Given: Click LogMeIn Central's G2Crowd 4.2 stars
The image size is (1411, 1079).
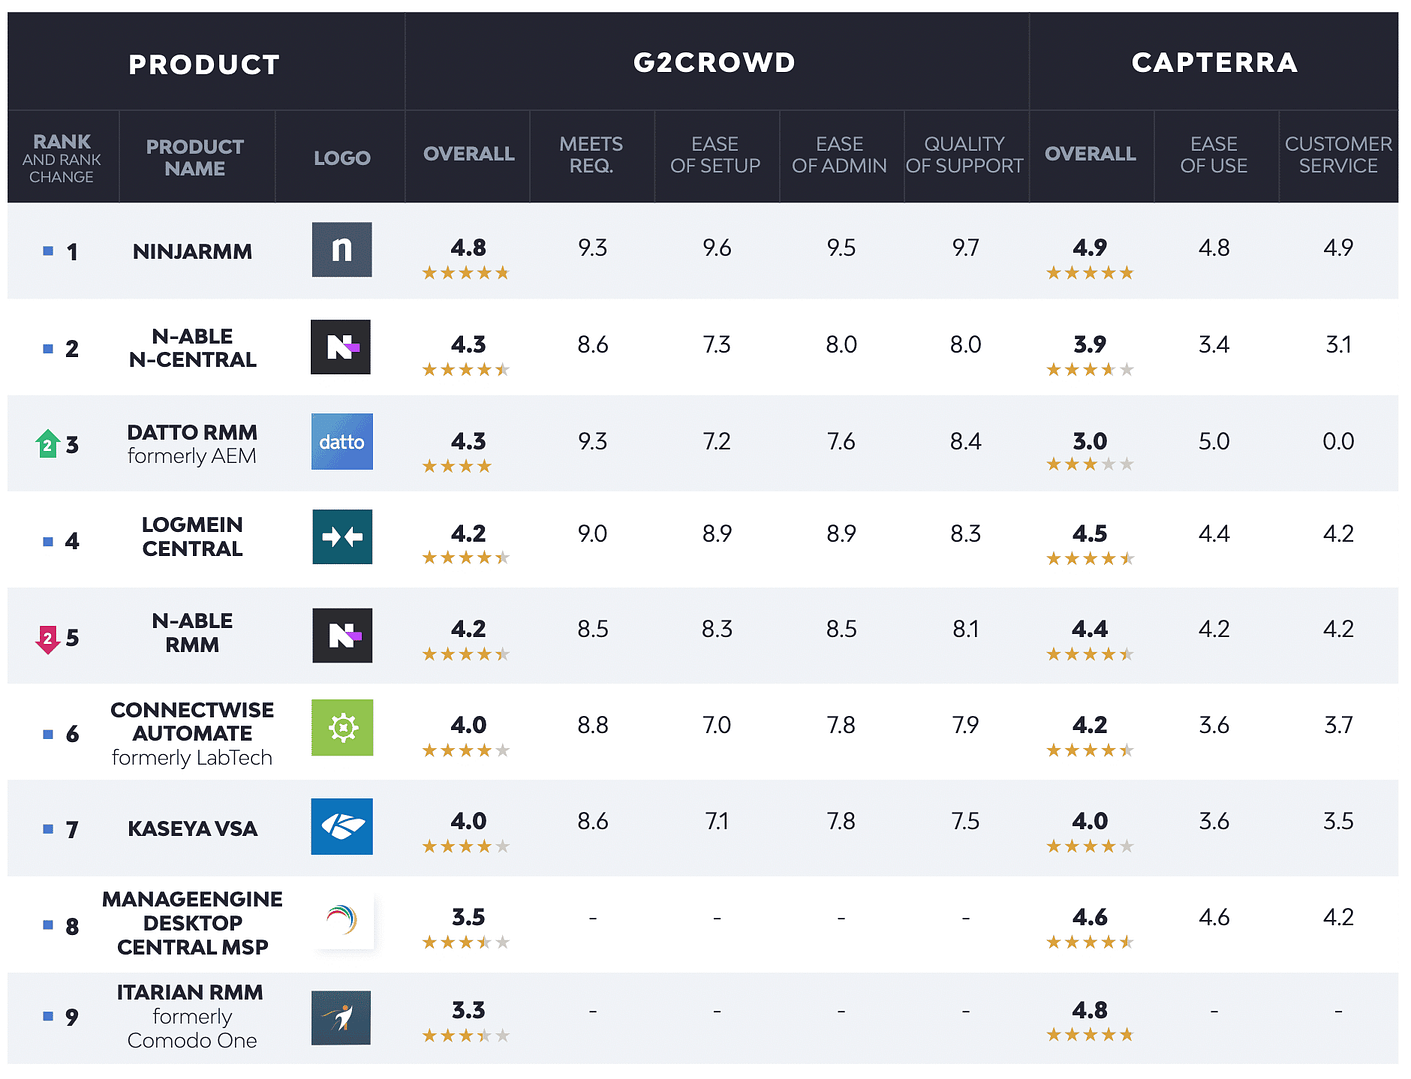Looking at the screenshot, I should click(466, 558).
